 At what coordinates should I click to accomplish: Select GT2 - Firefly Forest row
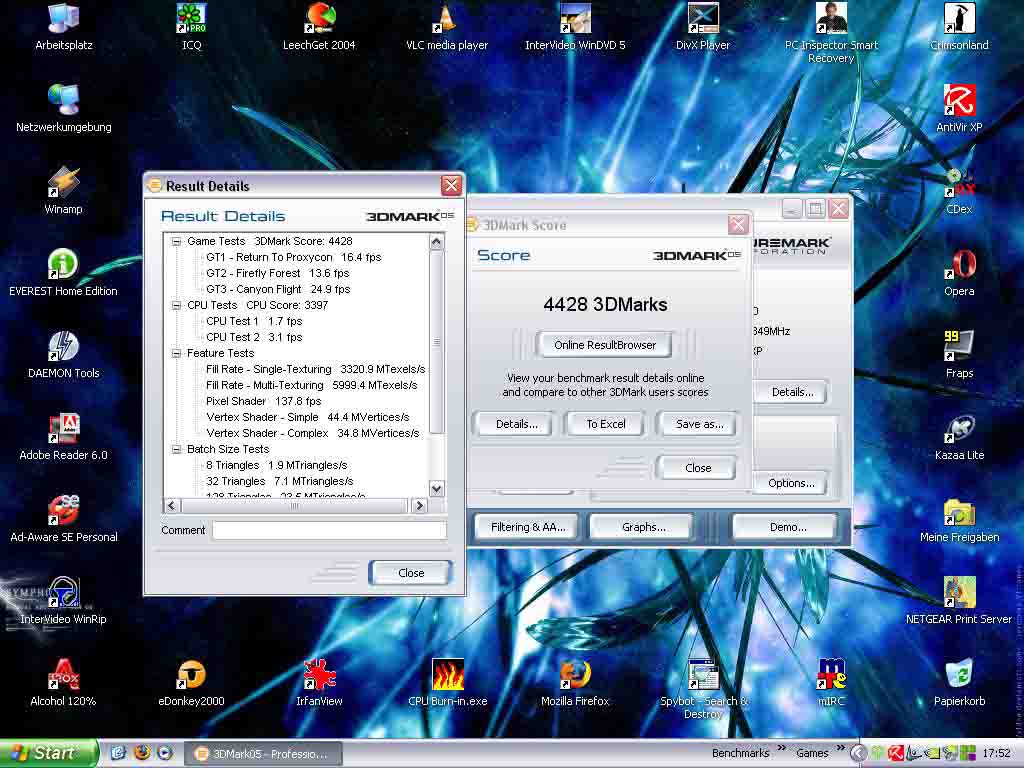pos(278,273)
